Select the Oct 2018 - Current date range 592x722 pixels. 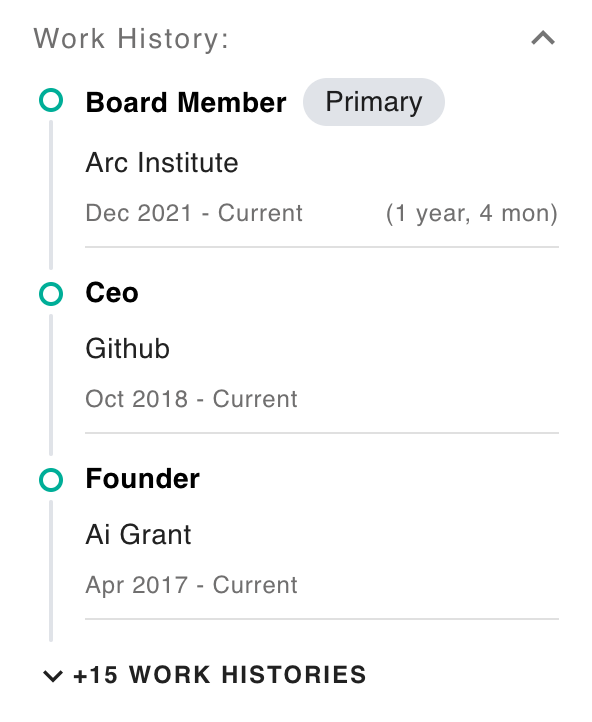pos(191,399)
